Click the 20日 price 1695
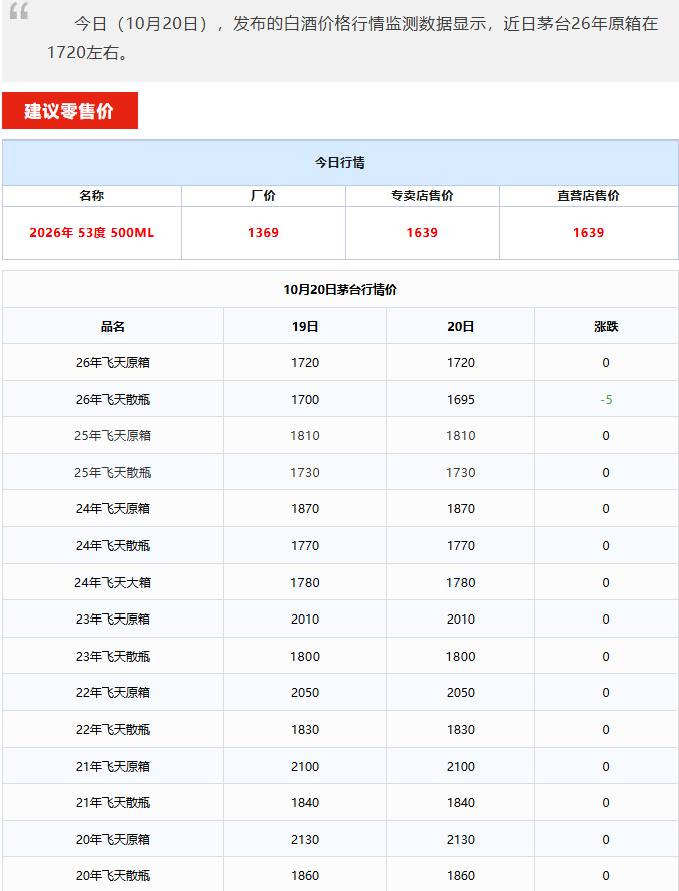679x891 pixels. (460, 399)
